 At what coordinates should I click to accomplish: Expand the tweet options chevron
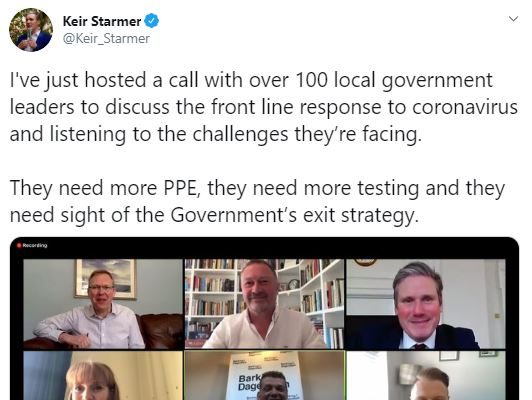[514, 19]
